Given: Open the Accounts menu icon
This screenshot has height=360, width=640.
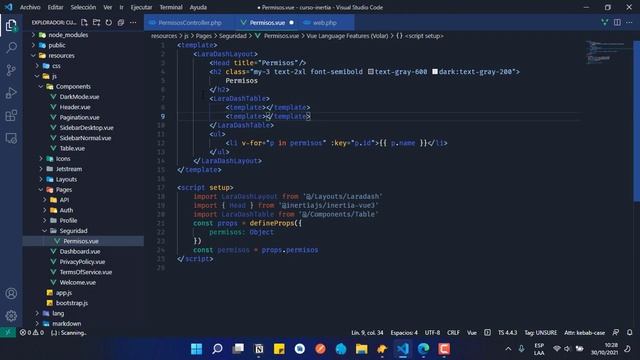Looking at the screenshot, I should click(11, 293).
